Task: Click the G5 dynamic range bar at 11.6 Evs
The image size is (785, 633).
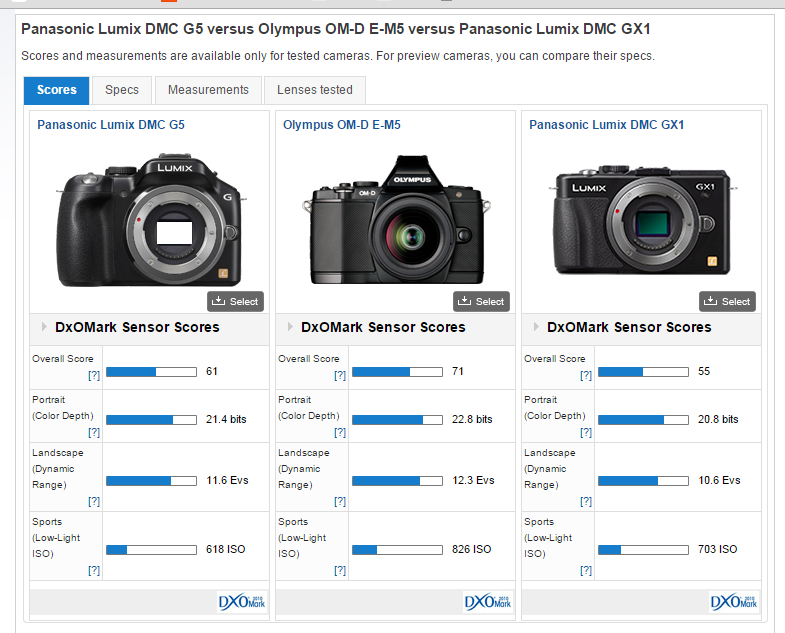Action: (x=151, y=481)
